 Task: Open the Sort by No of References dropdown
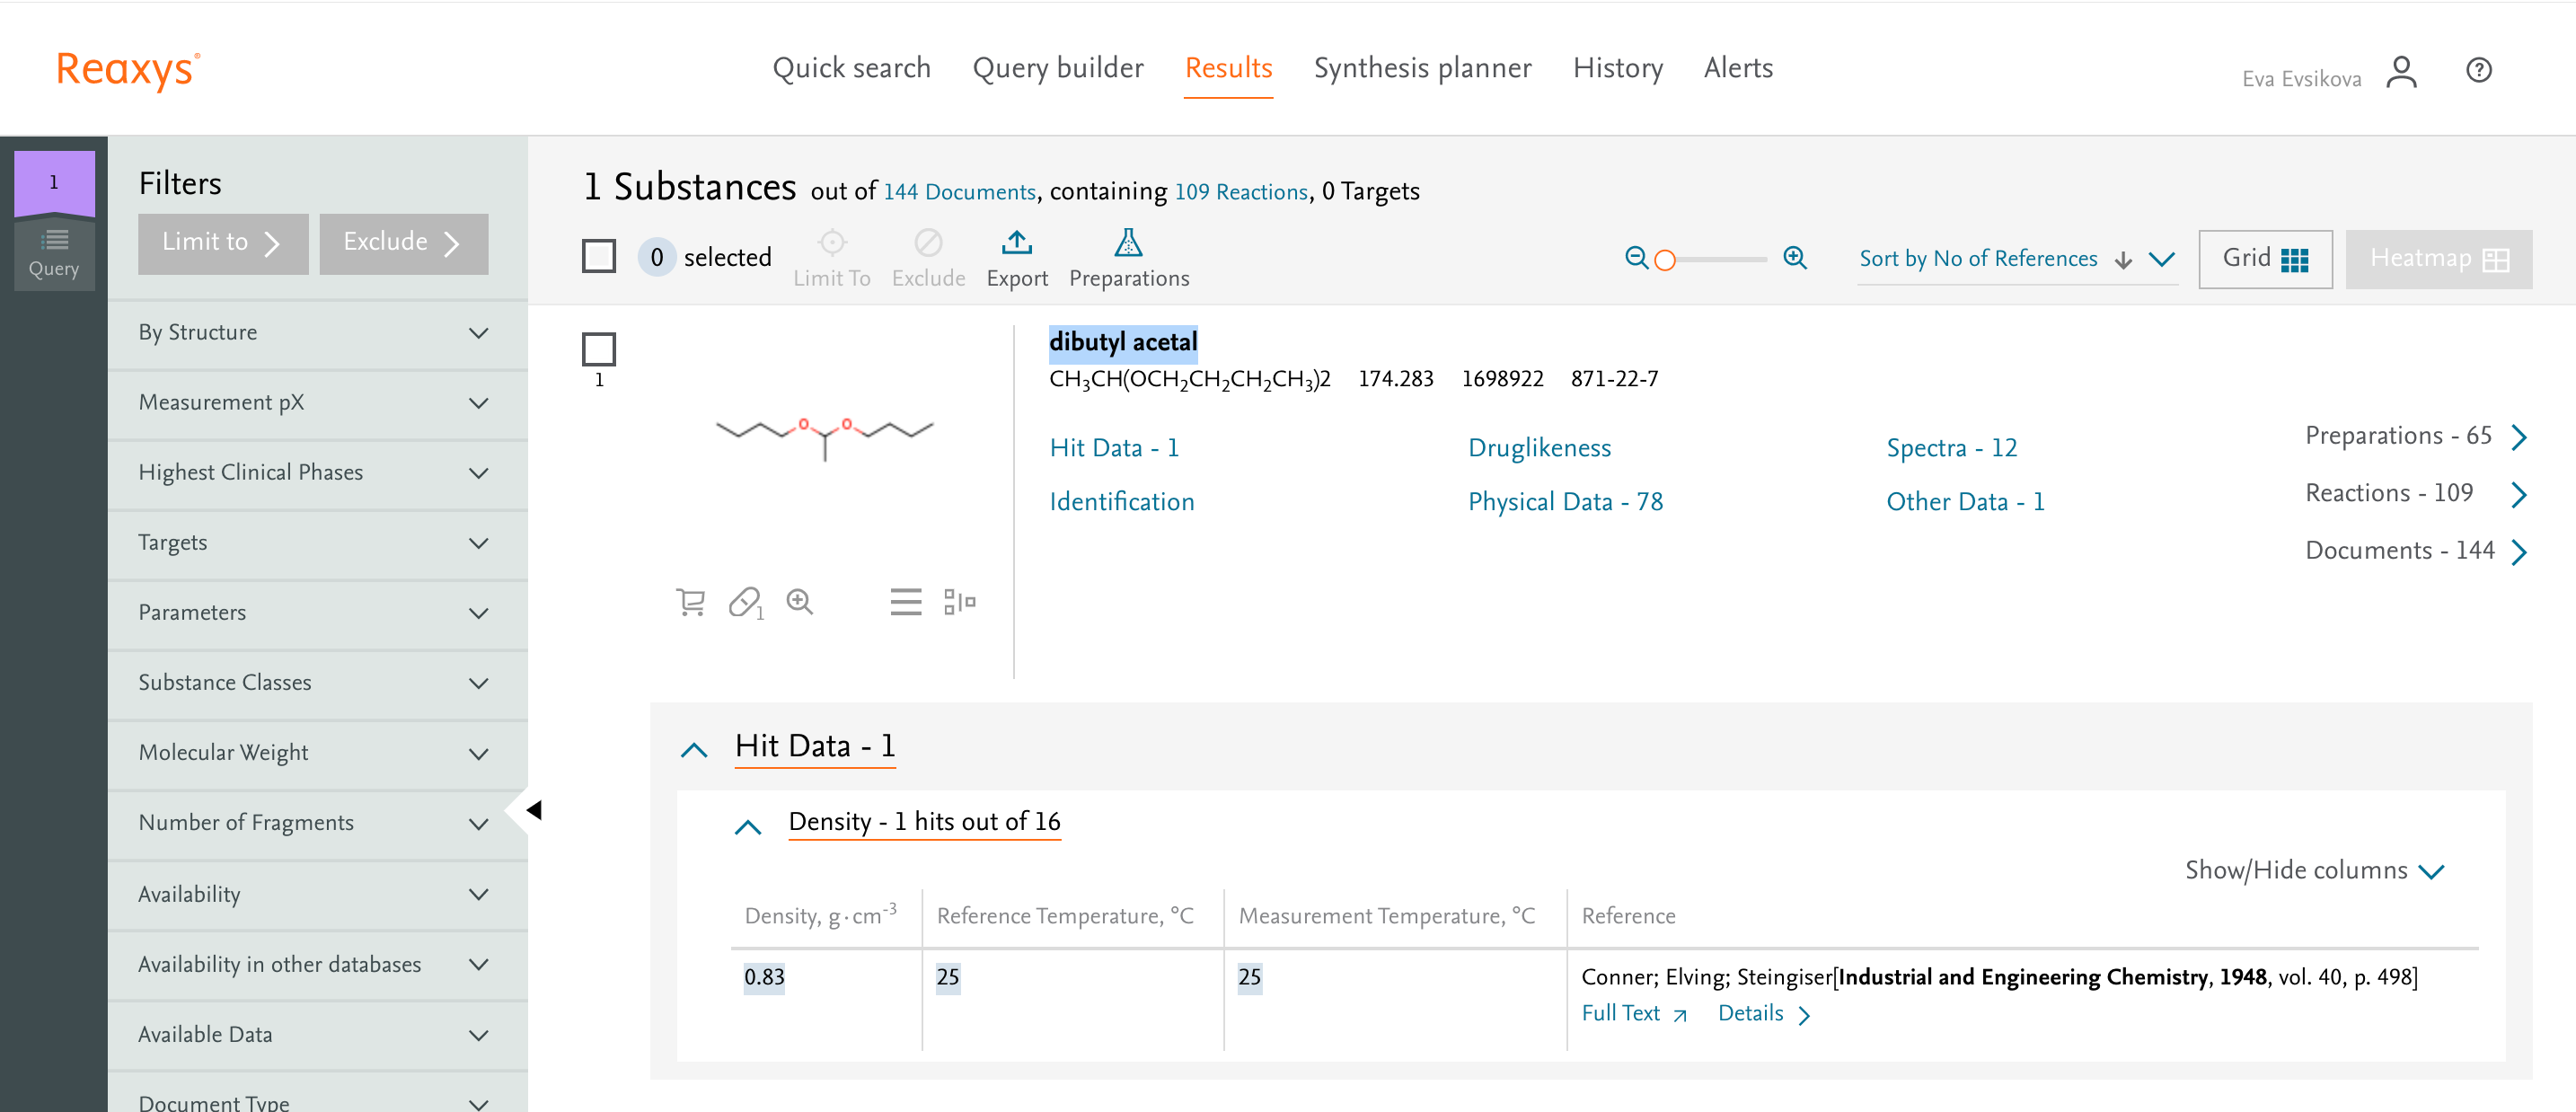2016,259
